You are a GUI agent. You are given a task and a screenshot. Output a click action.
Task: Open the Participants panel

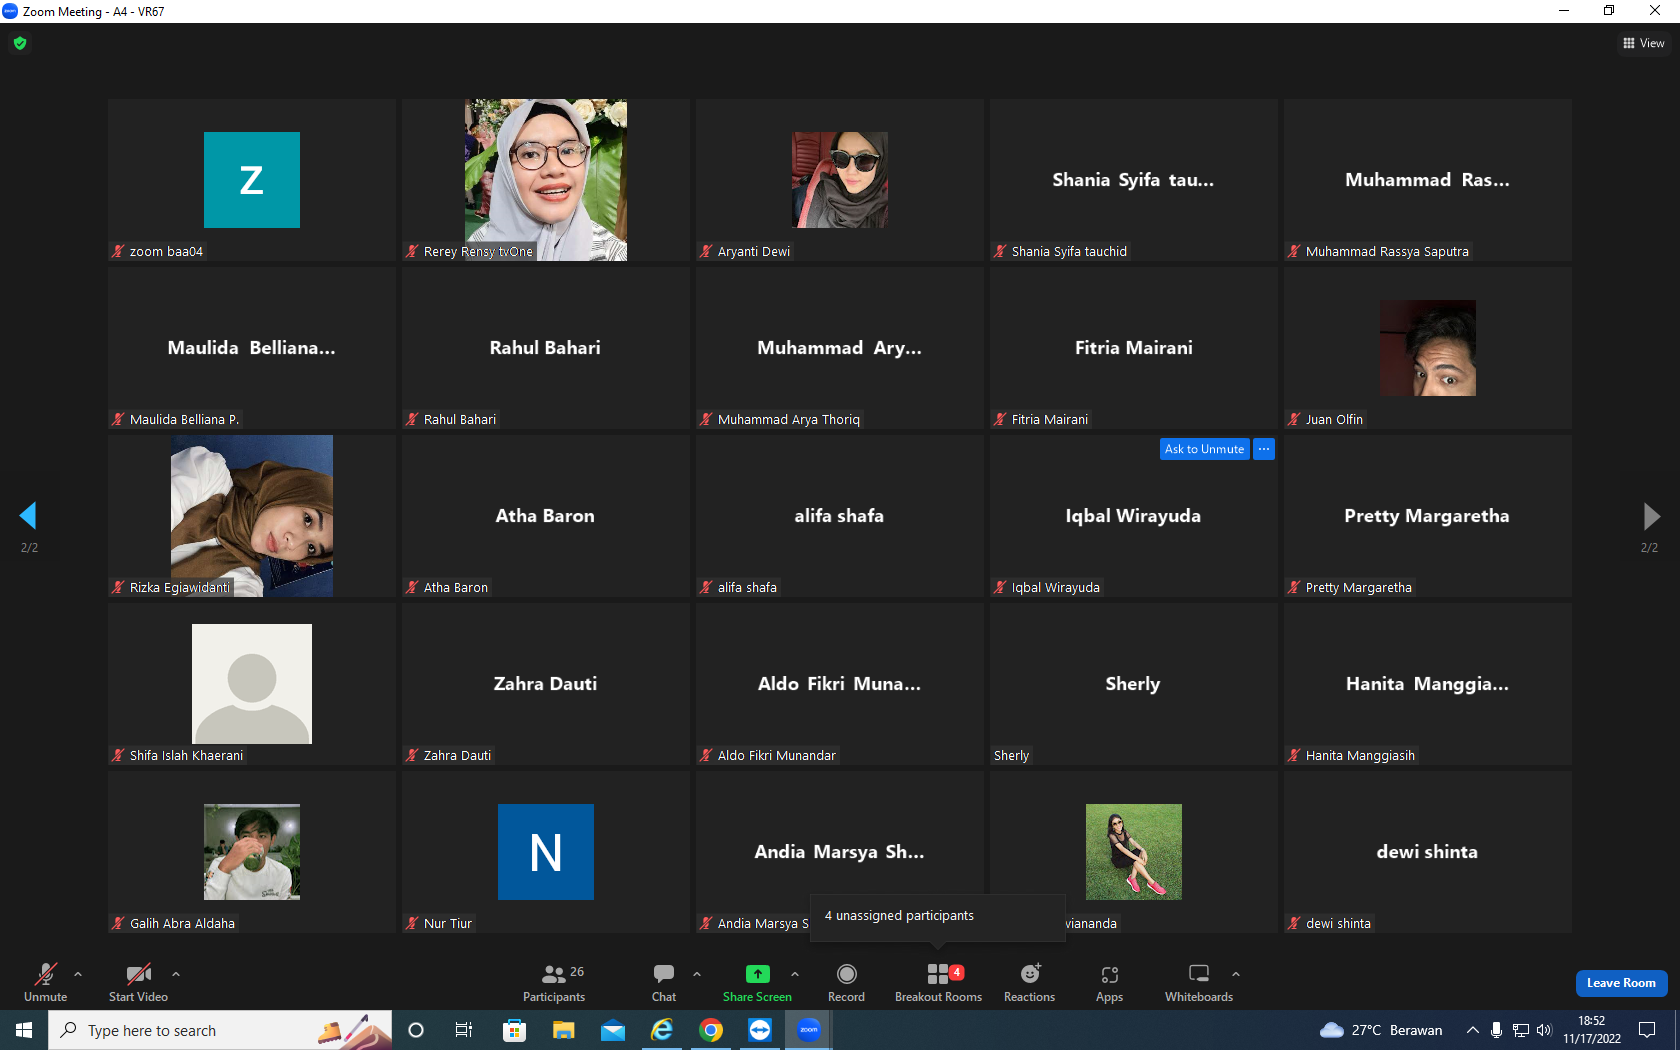pos(554,982)
